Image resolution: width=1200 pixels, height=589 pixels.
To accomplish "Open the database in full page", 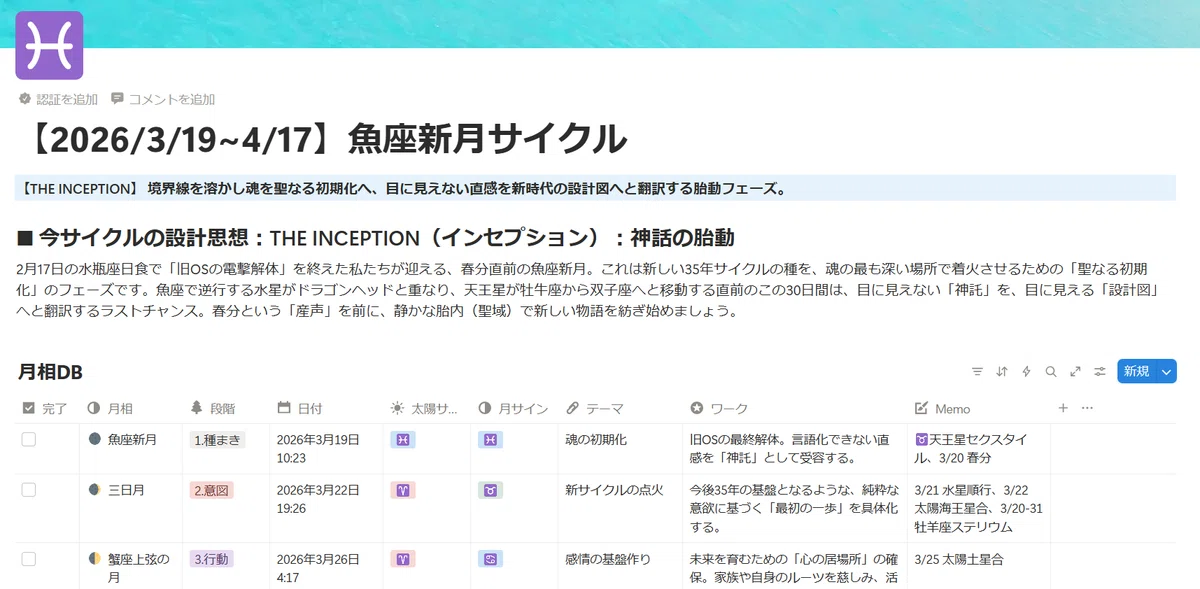I will 1075,371.
